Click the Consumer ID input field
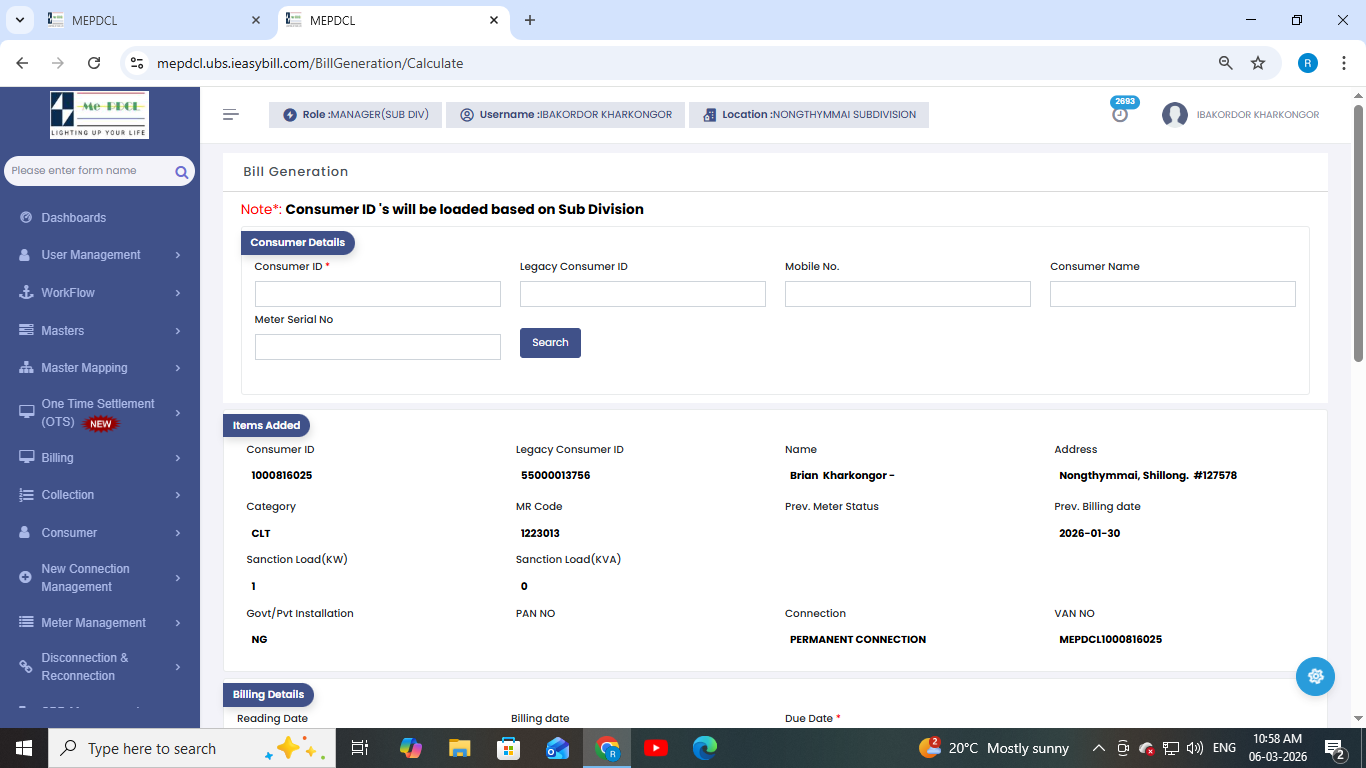The height and width of the screenshot is (768, 1366). (377, 294)
